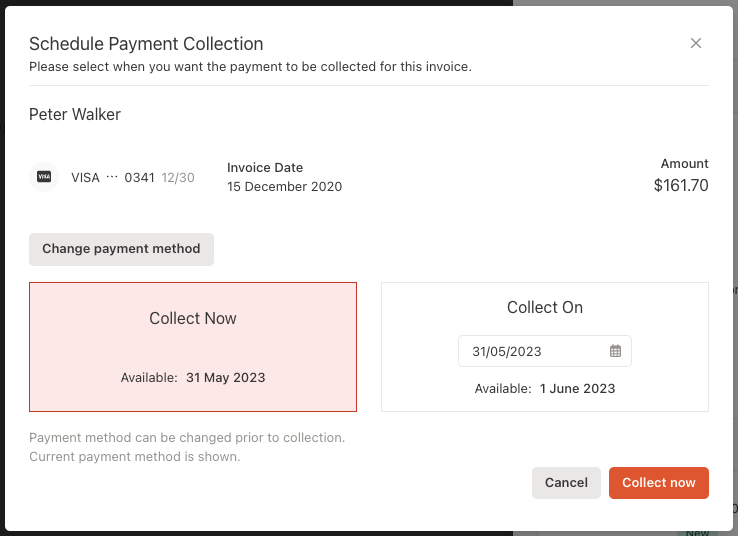This screenshot has height=536, width=738.
Task: Close the Schedule Payment Collection dialog
Action: tap(696, 43)
